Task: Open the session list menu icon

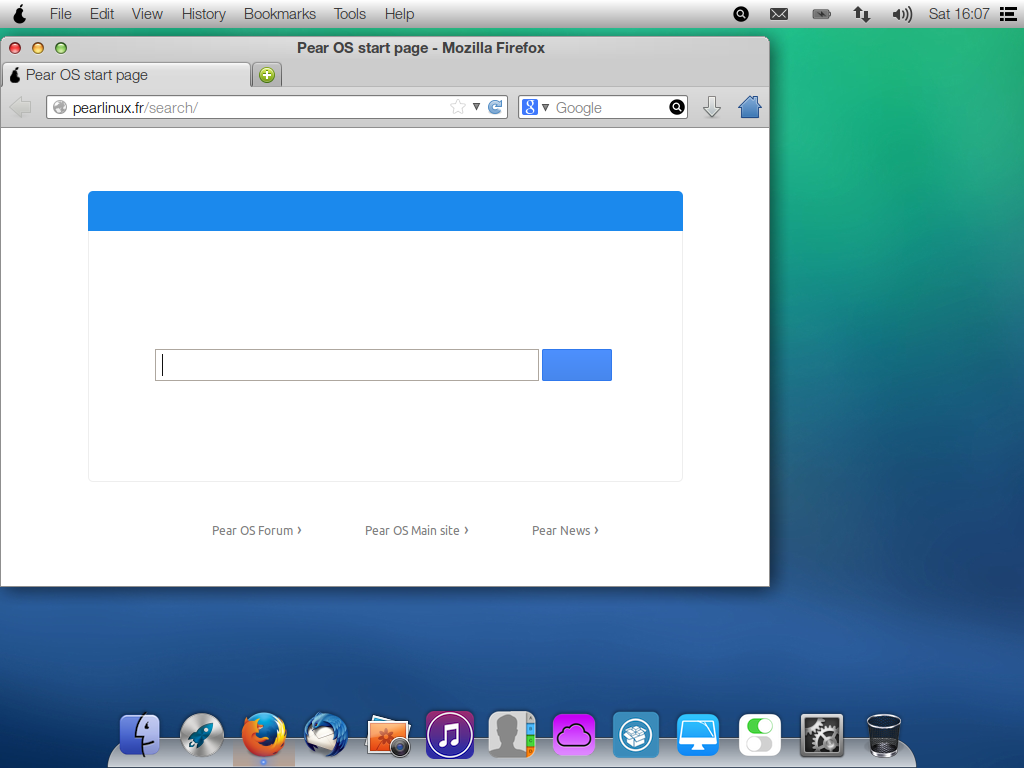Action: (x=1008, y=14)
